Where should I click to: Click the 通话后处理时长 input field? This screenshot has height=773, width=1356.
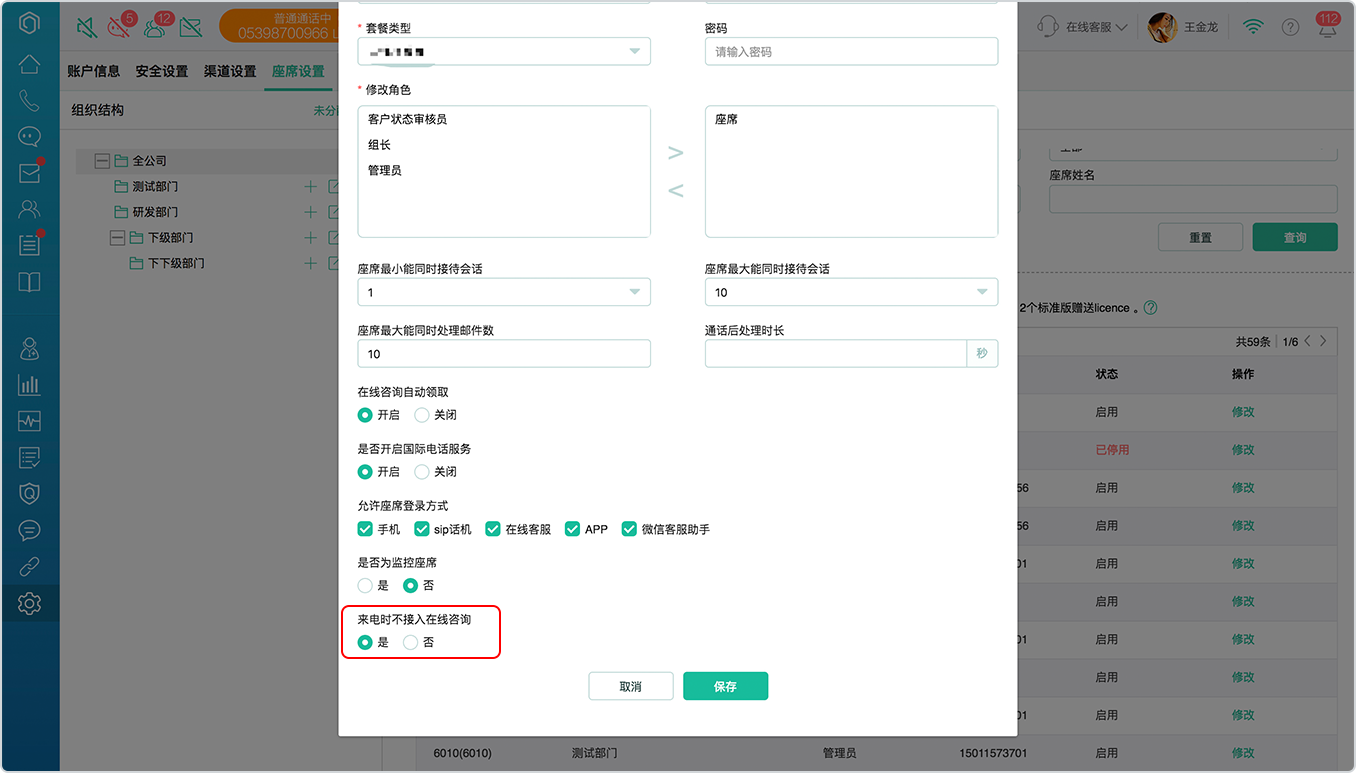836,353
